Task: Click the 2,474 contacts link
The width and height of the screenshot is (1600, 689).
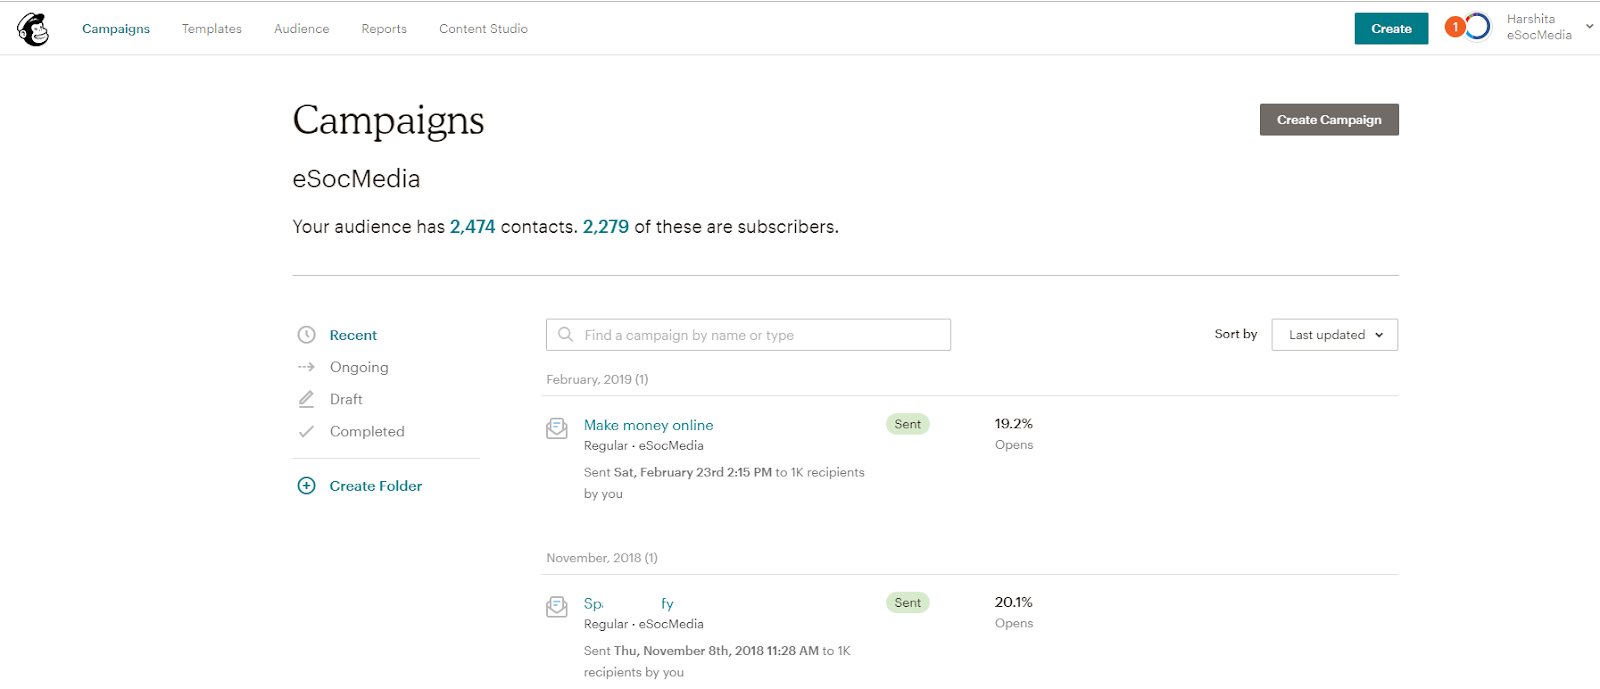Action: 472,227
